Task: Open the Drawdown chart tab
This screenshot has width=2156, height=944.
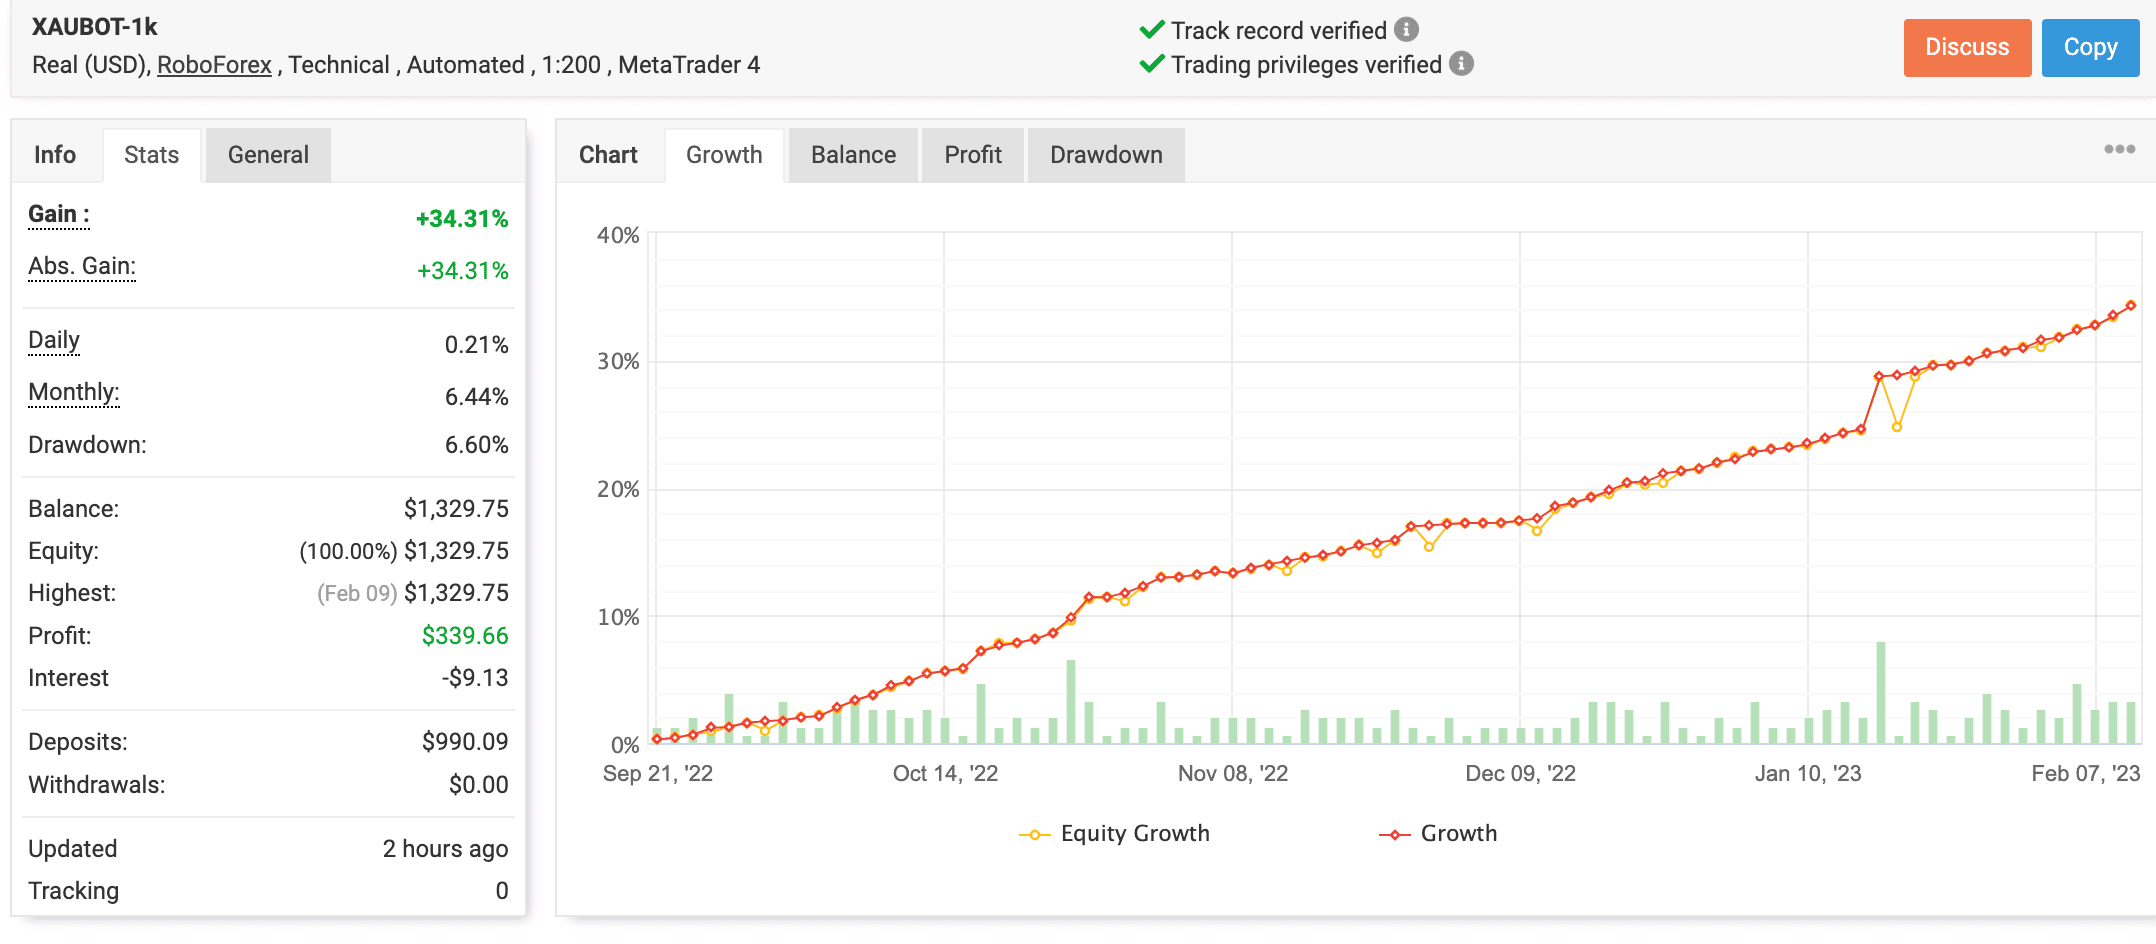Action: pyautogui.click(x=1106, y=155)
